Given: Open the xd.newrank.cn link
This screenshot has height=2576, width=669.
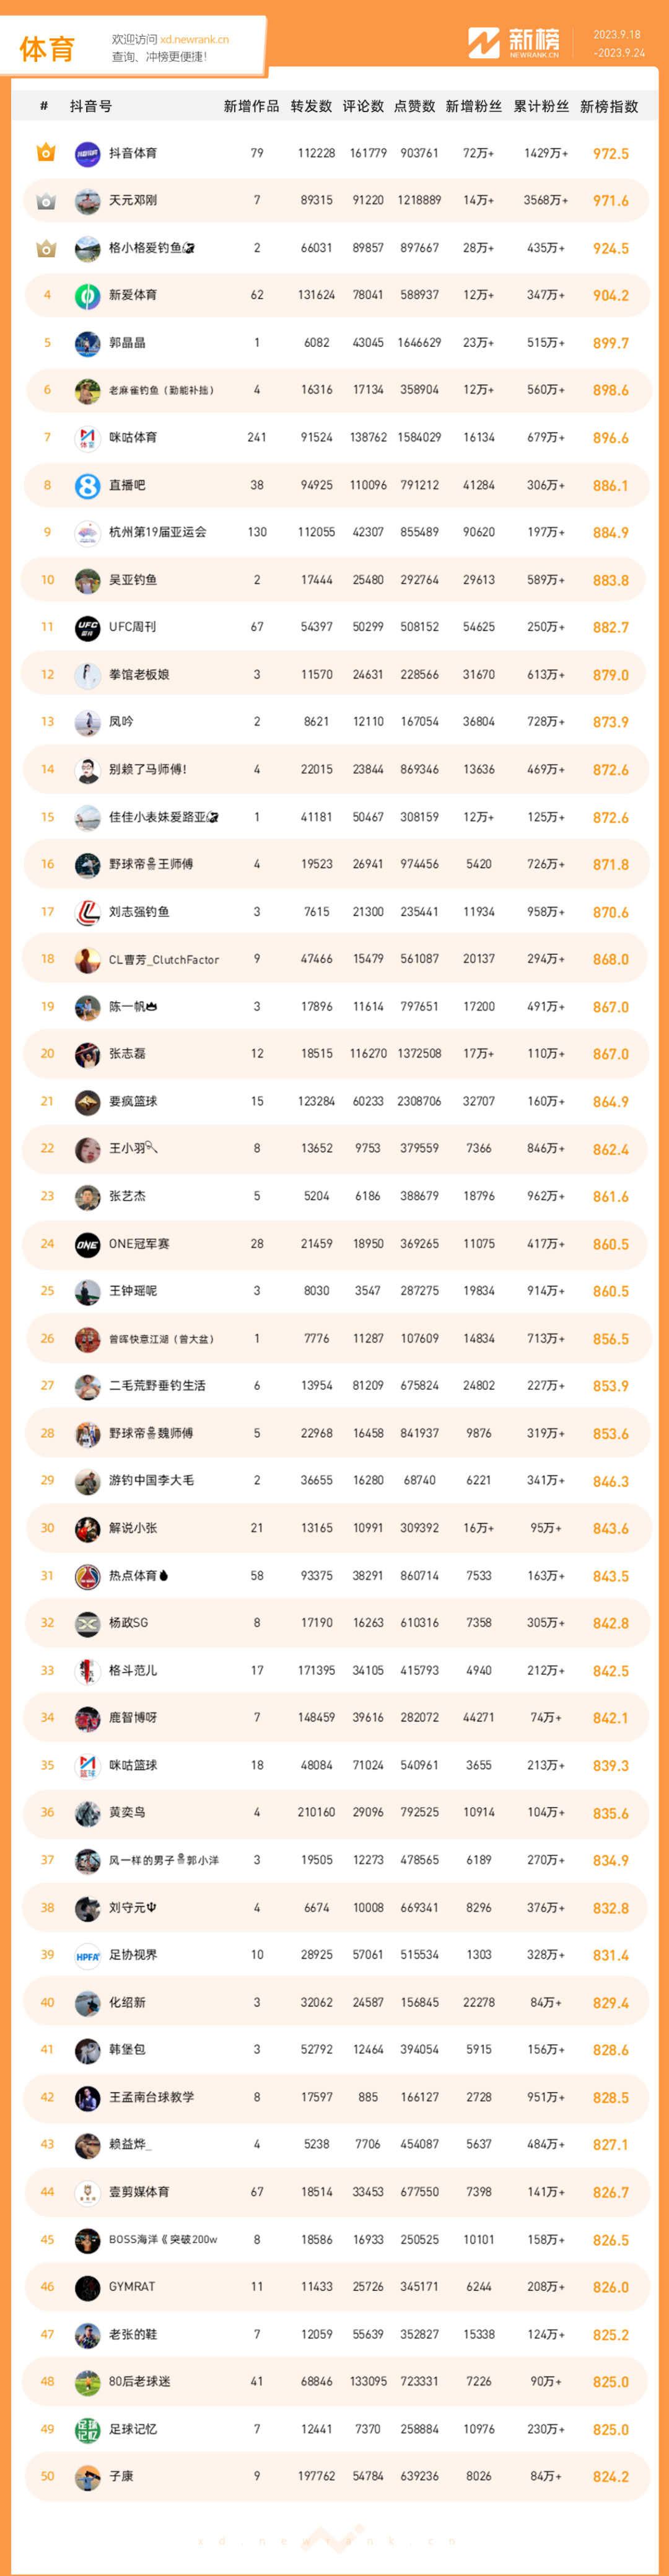Looking at the screenshot, I should (x=194, y=40).
